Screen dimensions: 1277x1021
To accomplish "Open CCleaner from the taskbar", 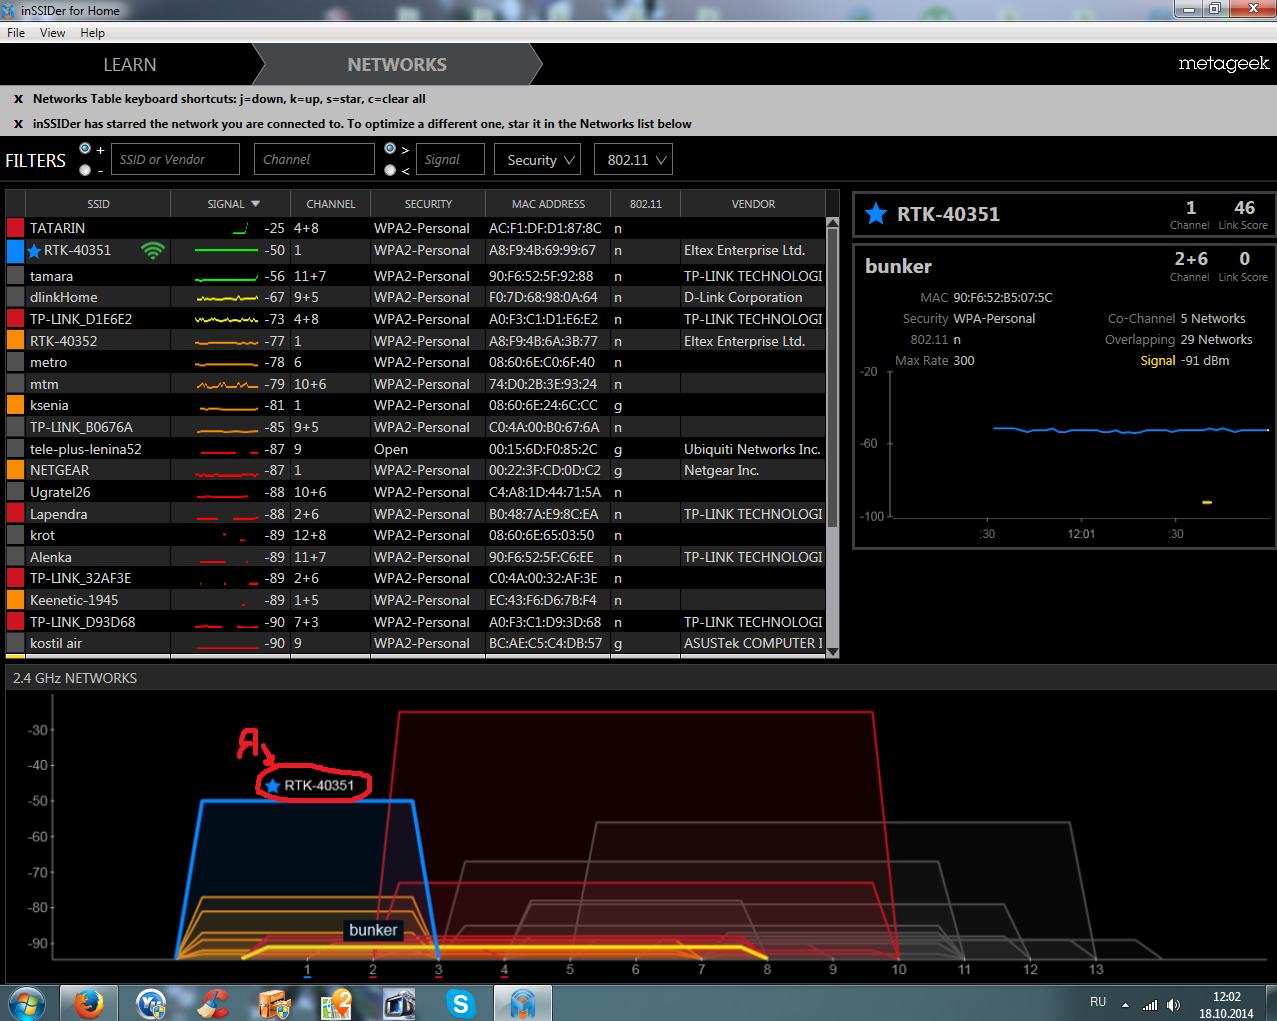I will 213,1003.
